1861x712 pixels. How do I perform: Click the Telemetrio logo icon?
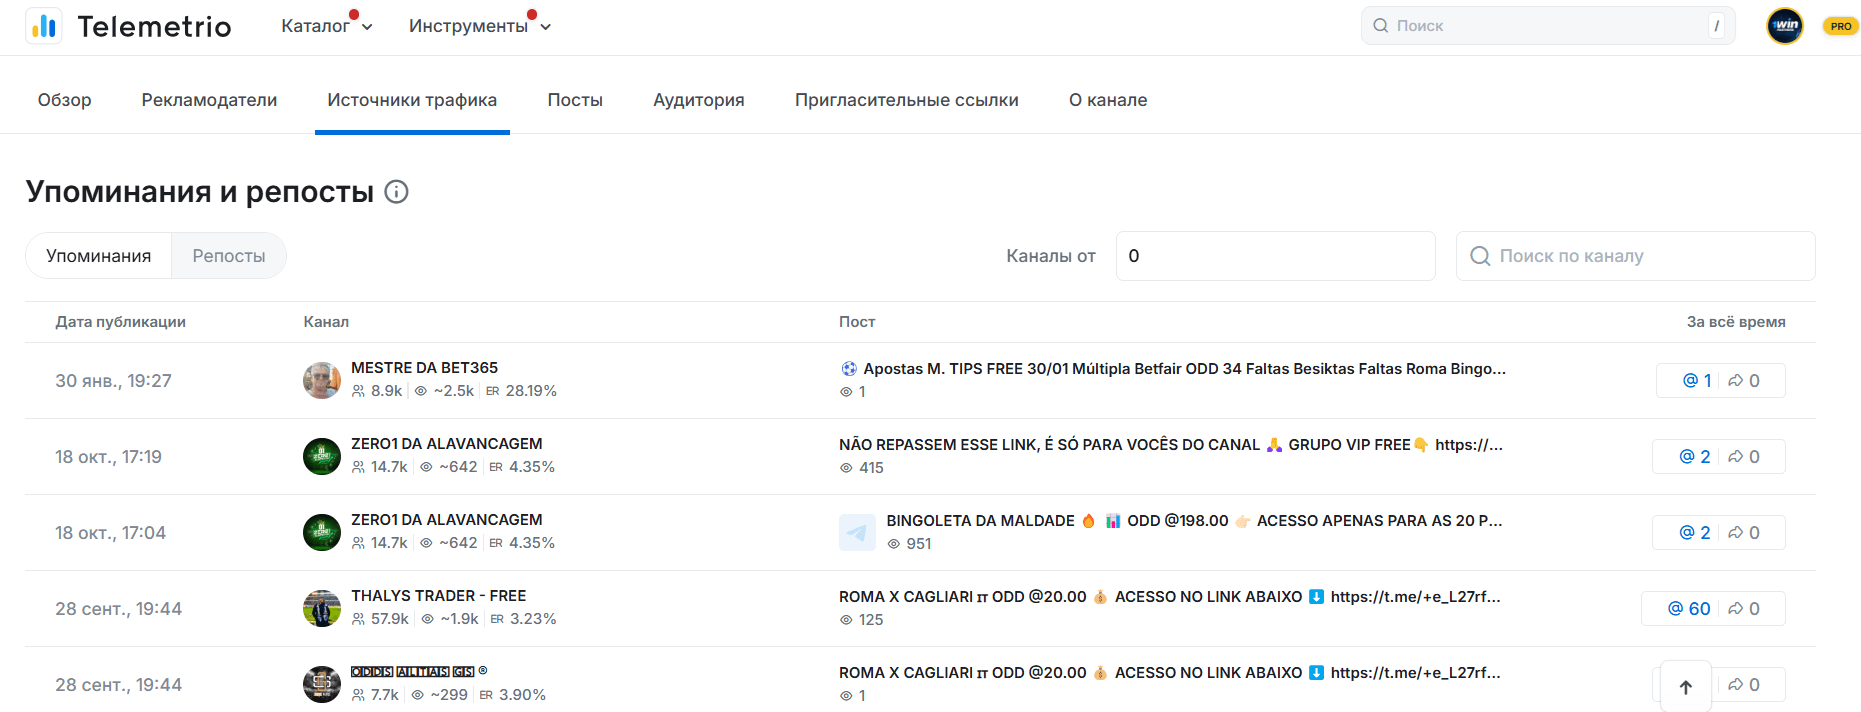44,26
